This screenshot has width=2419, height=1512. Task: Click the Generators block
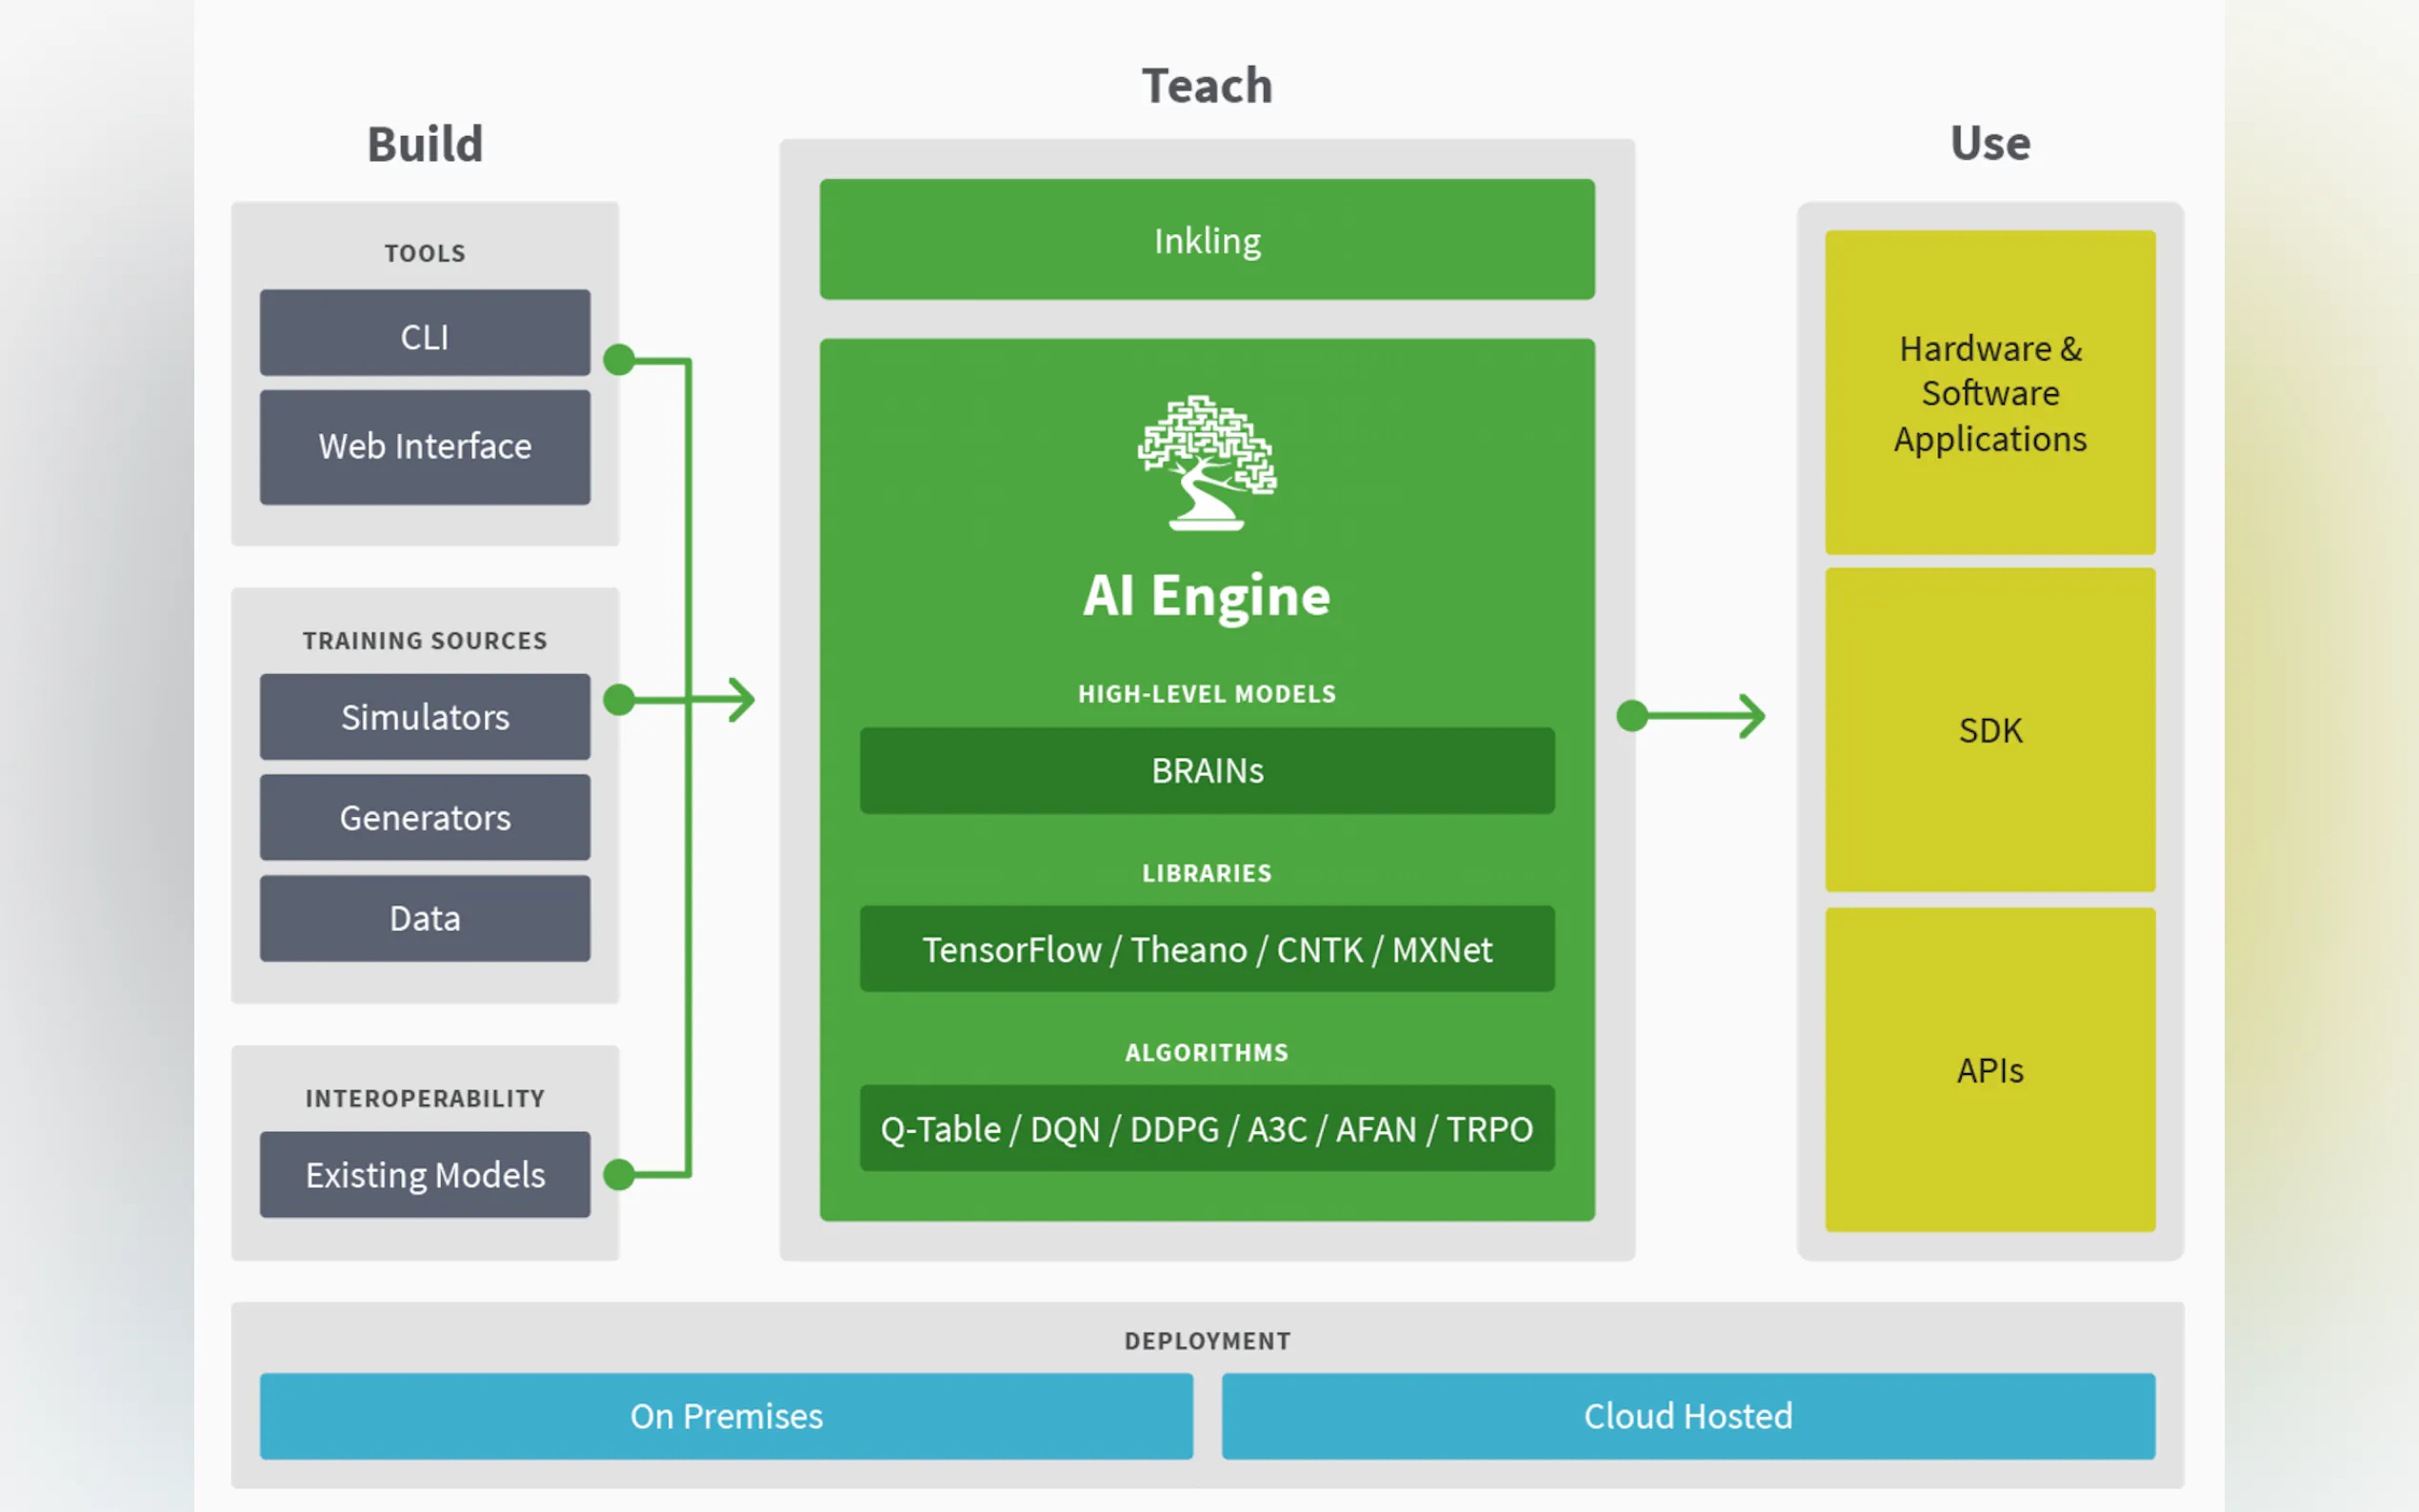tap(425, 818)
